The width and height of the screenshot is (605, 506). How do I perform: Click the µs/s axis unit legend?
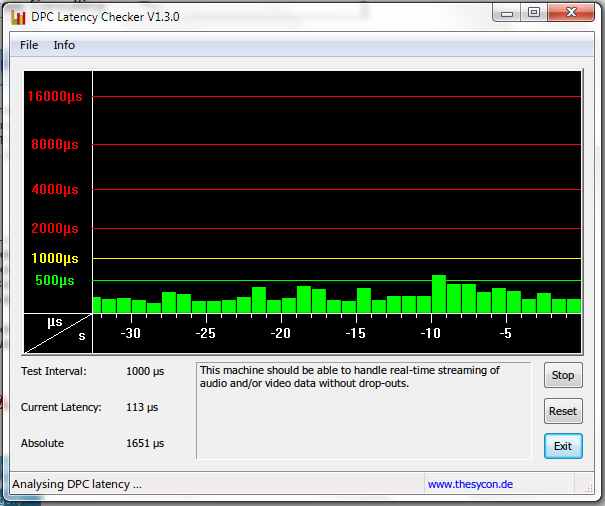point(58,333)
